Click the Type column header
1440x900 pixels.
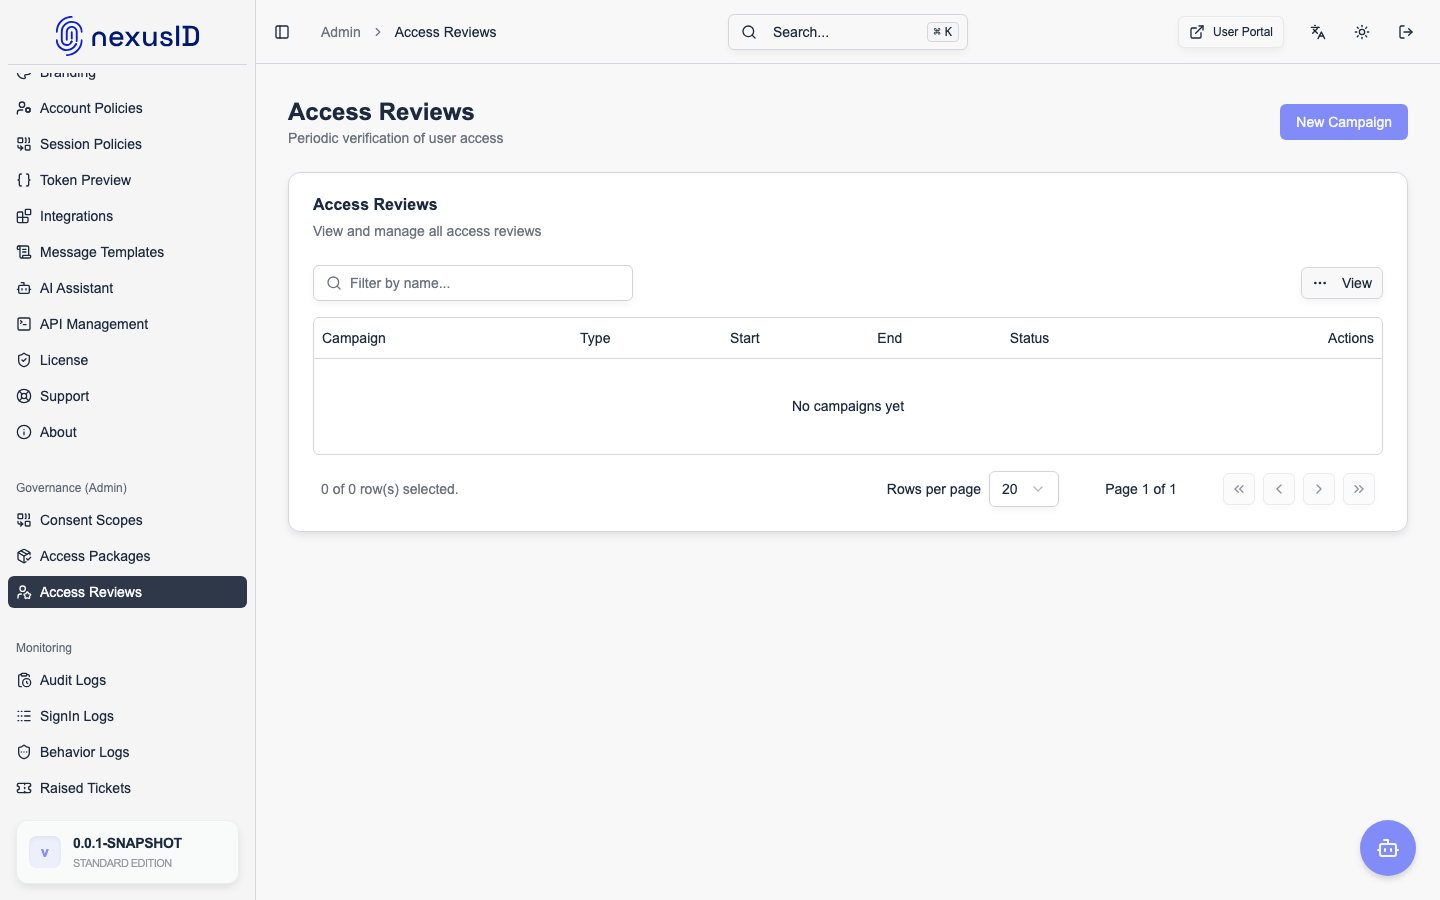(595, 338)
